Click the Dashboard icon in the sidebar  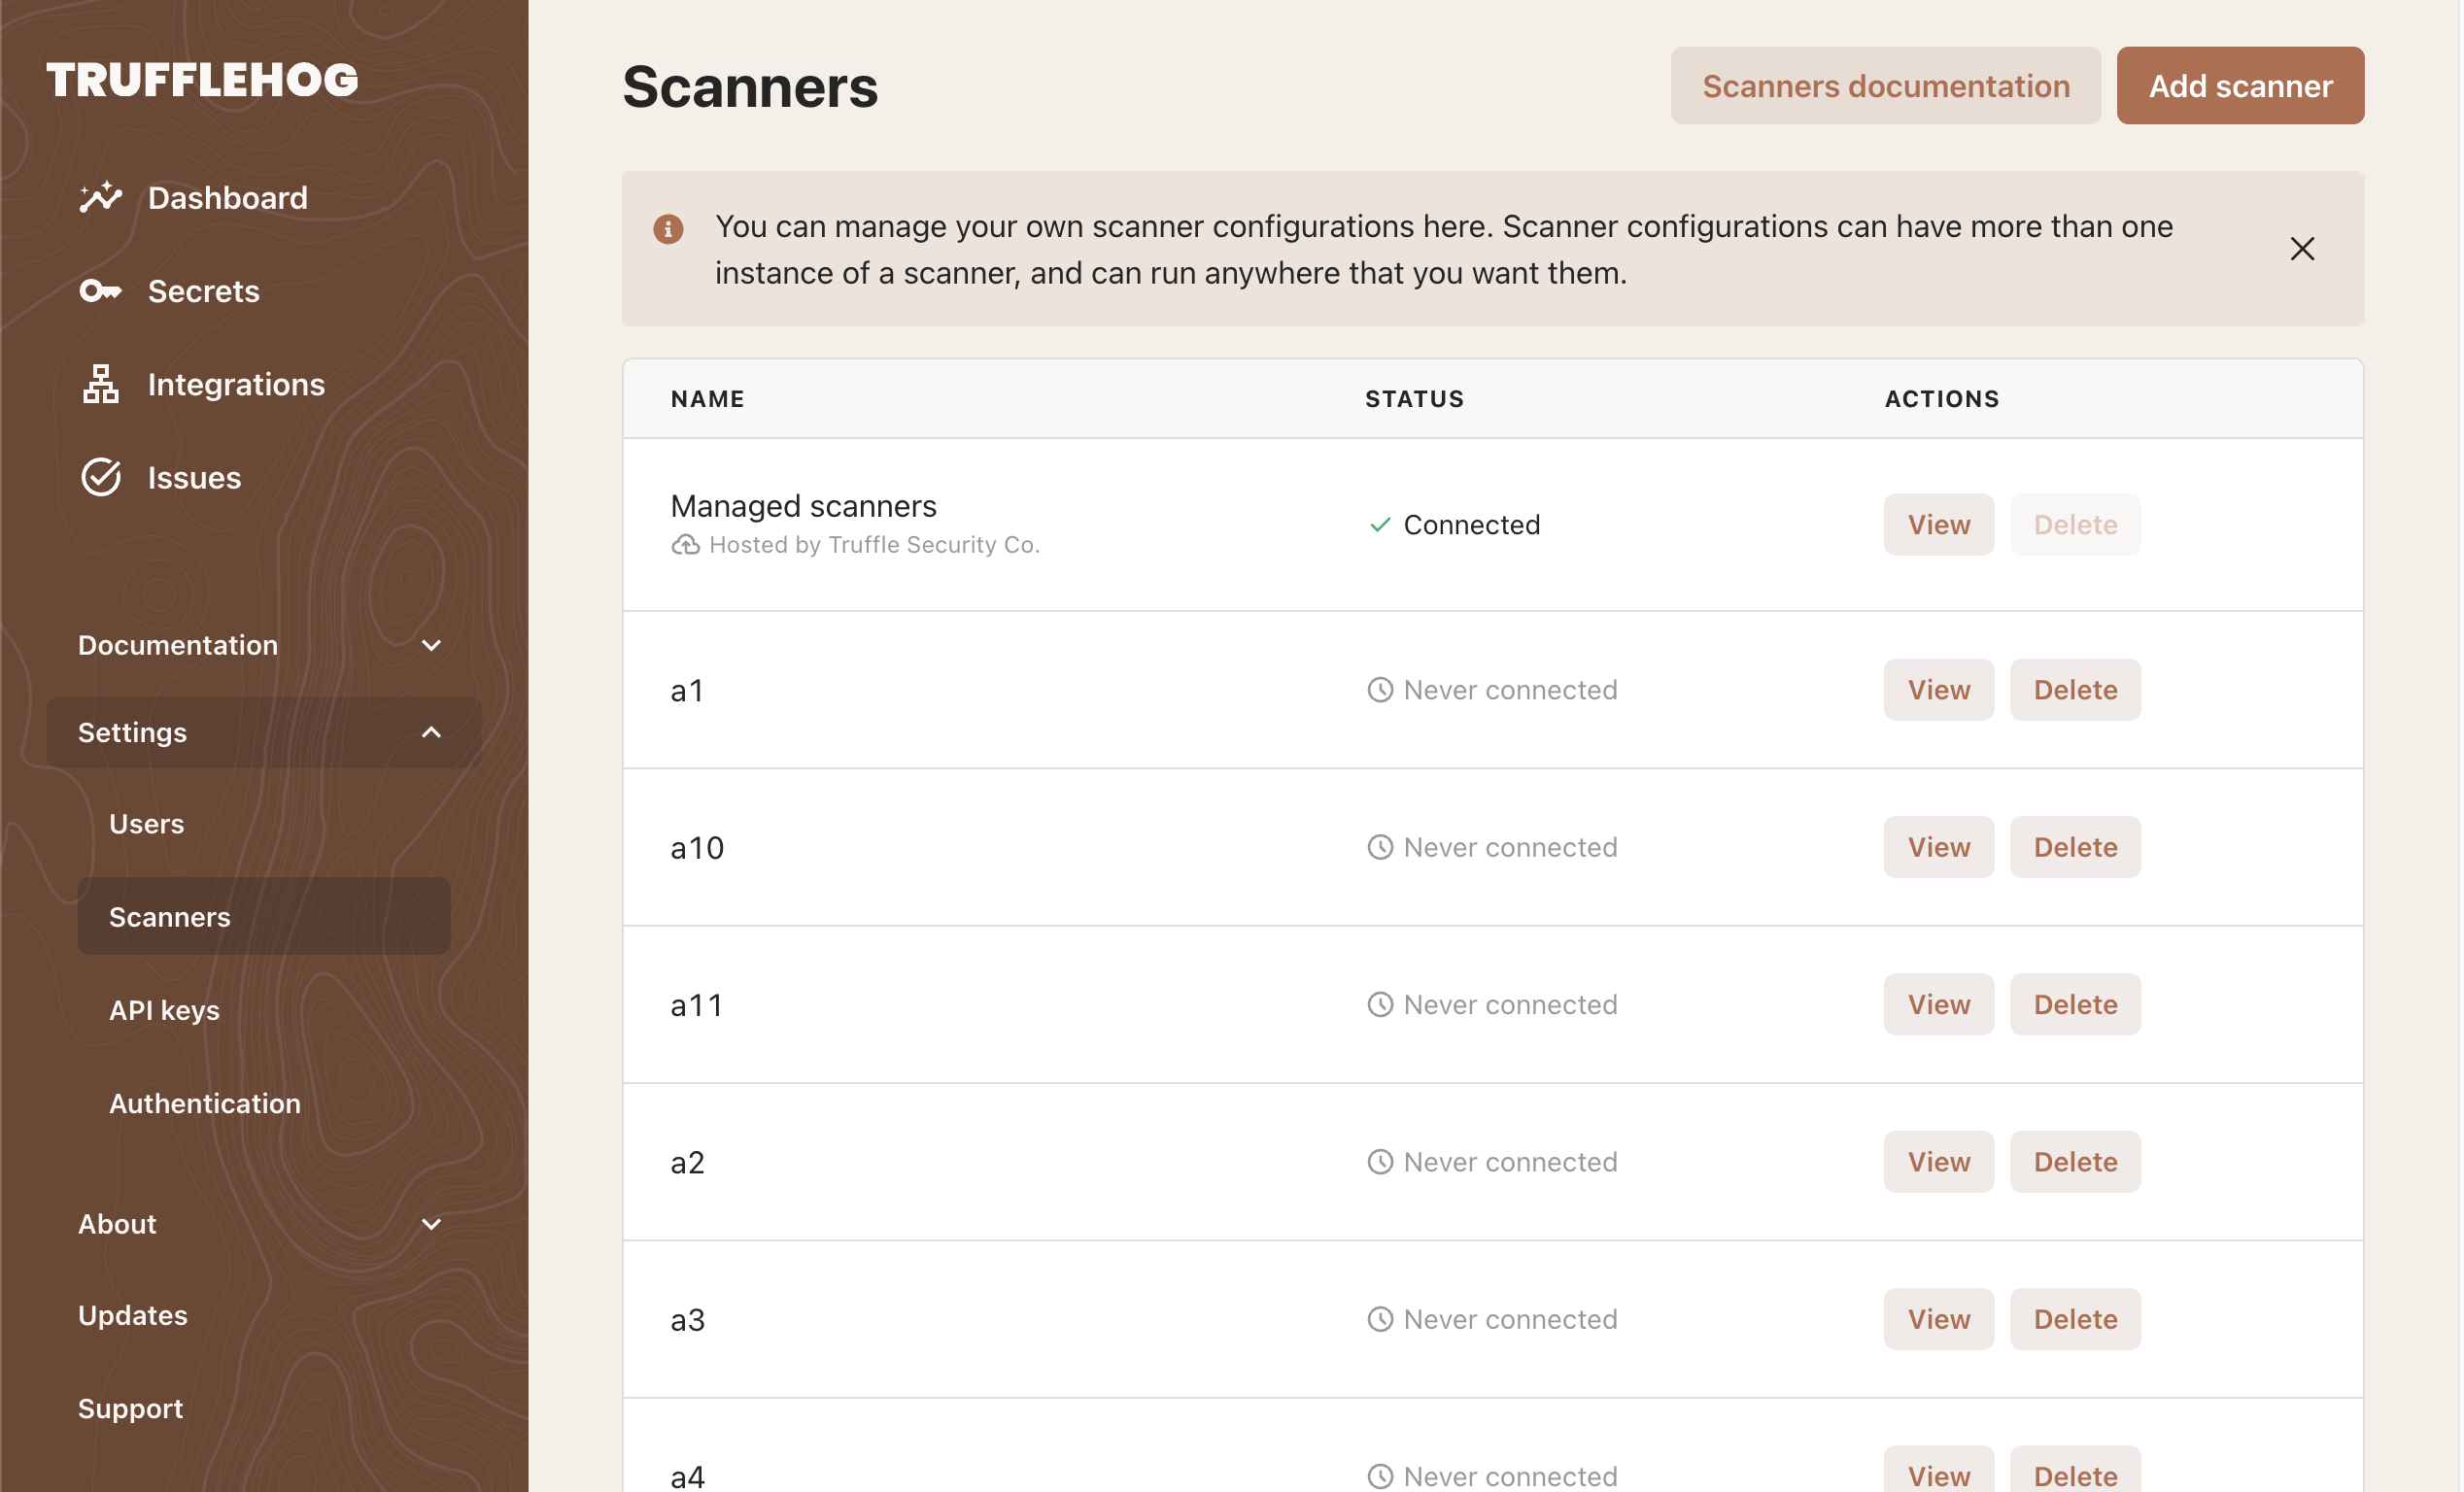point(101,197)
